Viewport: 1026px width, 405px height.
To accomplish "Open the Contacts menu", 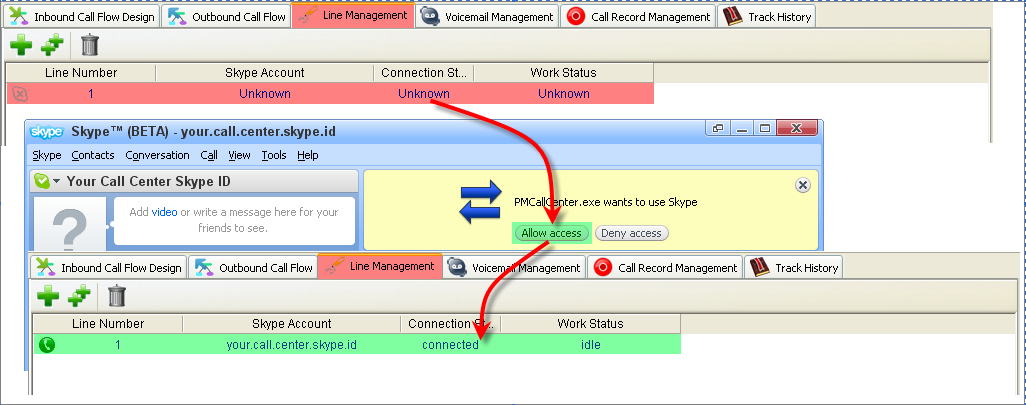I will pos(93,155).
